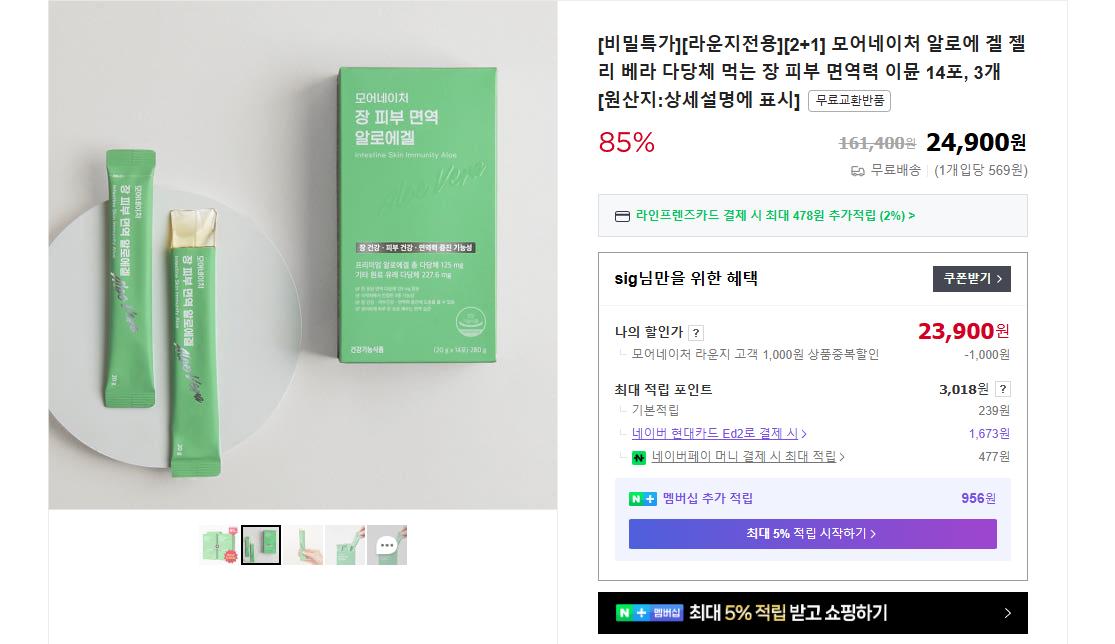Click the question mark next to 나의 할인가
The height and width of the screenshot is (644, 1115).
696,333
